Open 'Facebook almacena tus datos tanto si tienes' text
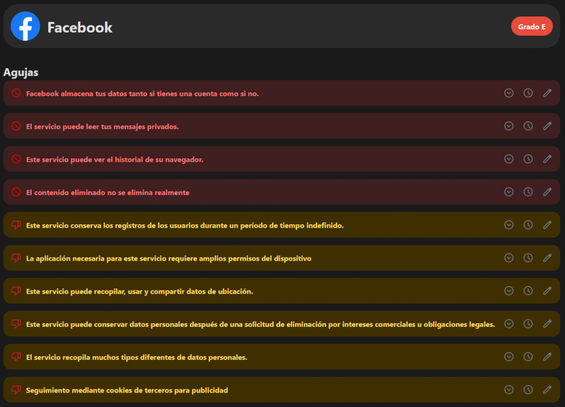Viewport: 565px width, 407px height. pyautogui.click(x=142, y=94)
